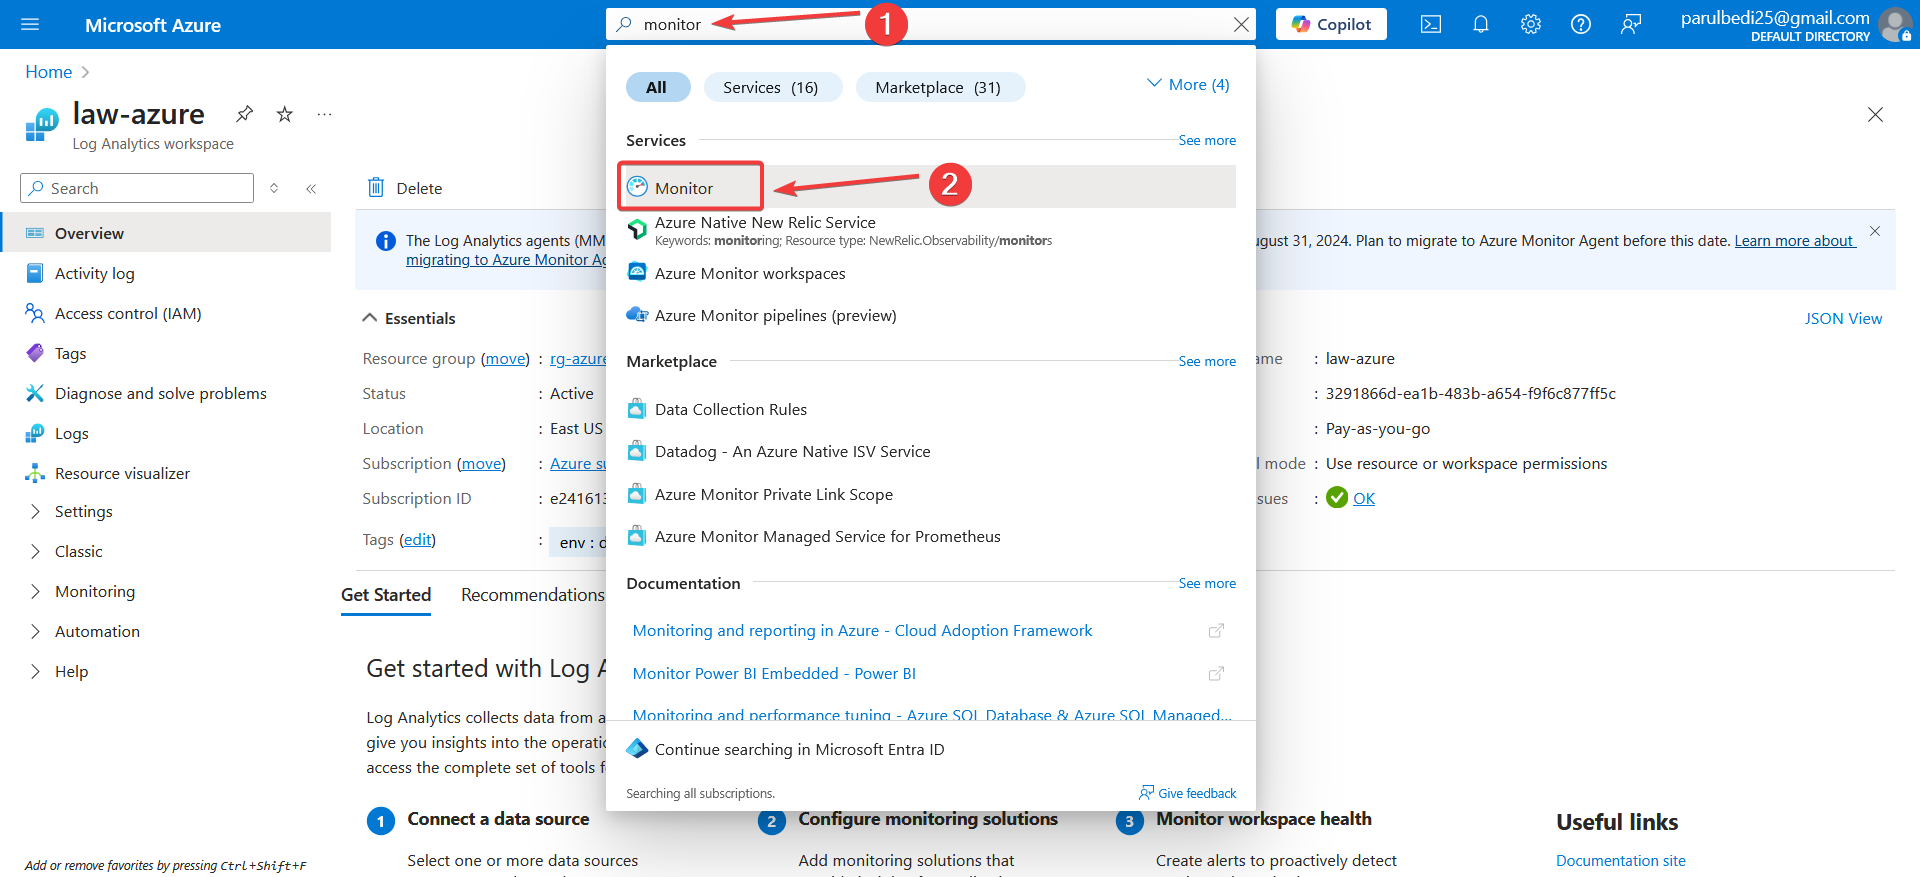Screen dimensions: 1920x877
Task: Open Activity log menu item
Action: tap(166, 273)
